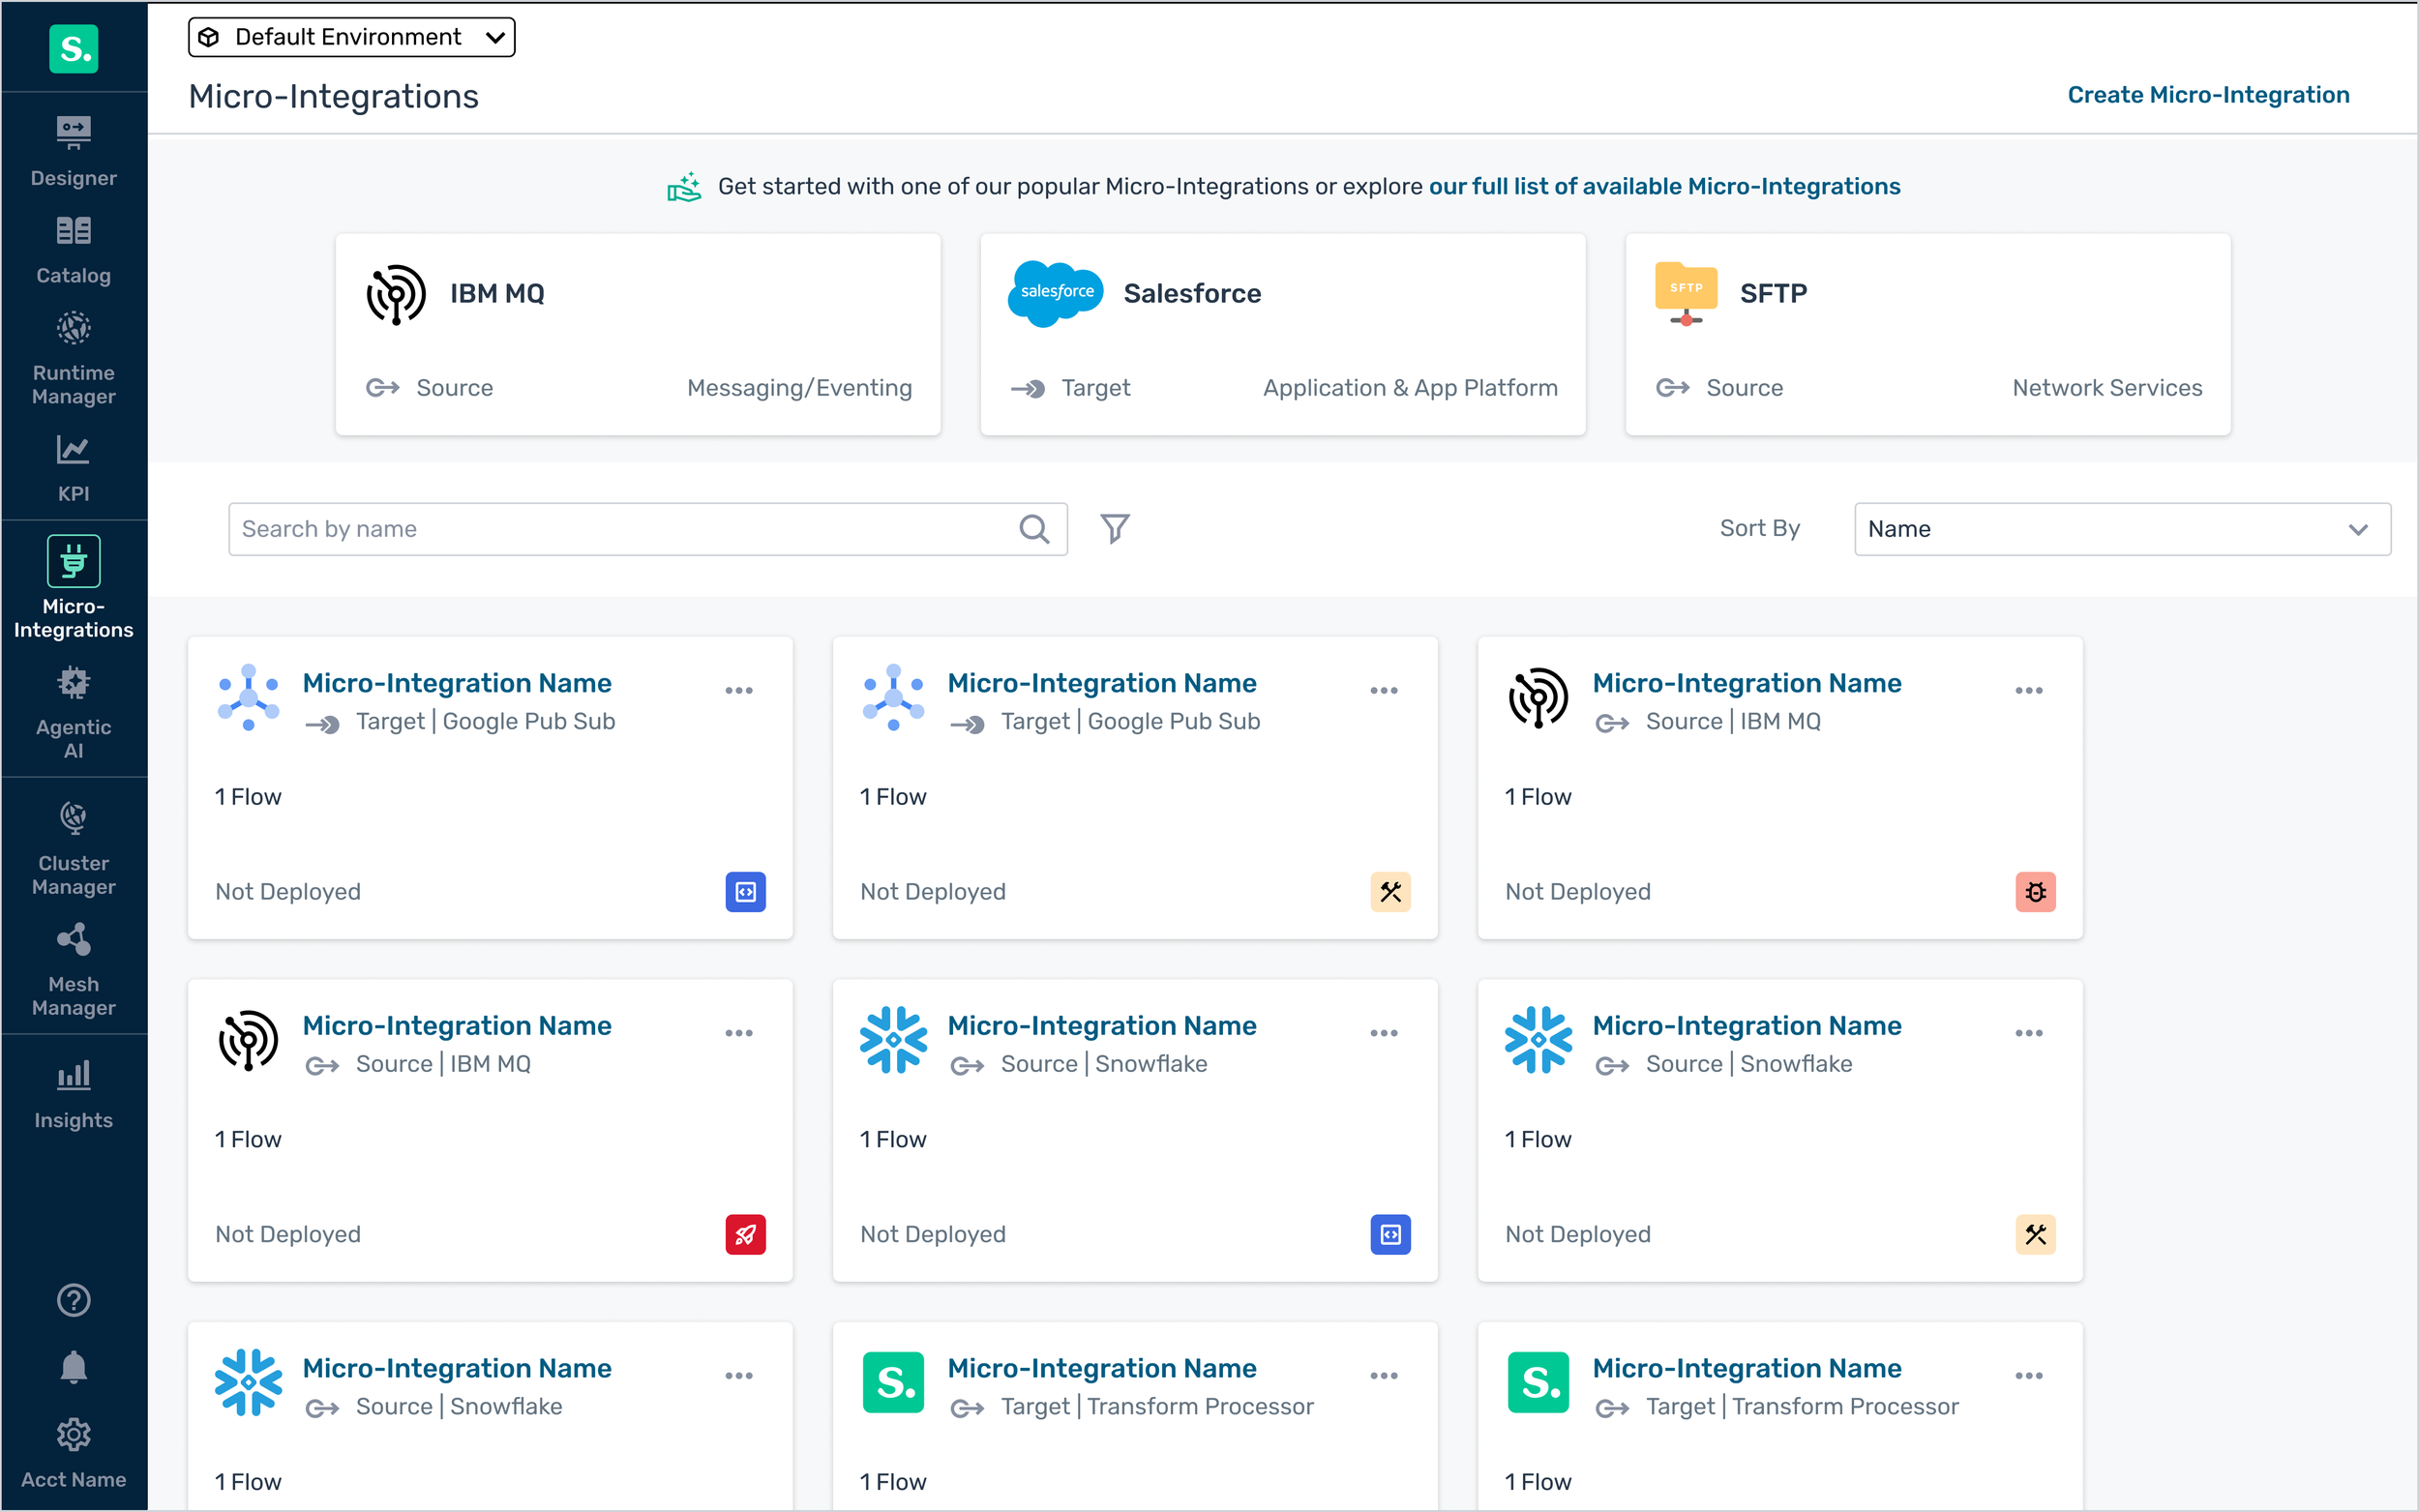Viewport: 2419px width, 1512px height.
Task: View the KPI dashboard
Action: point(73,467)
